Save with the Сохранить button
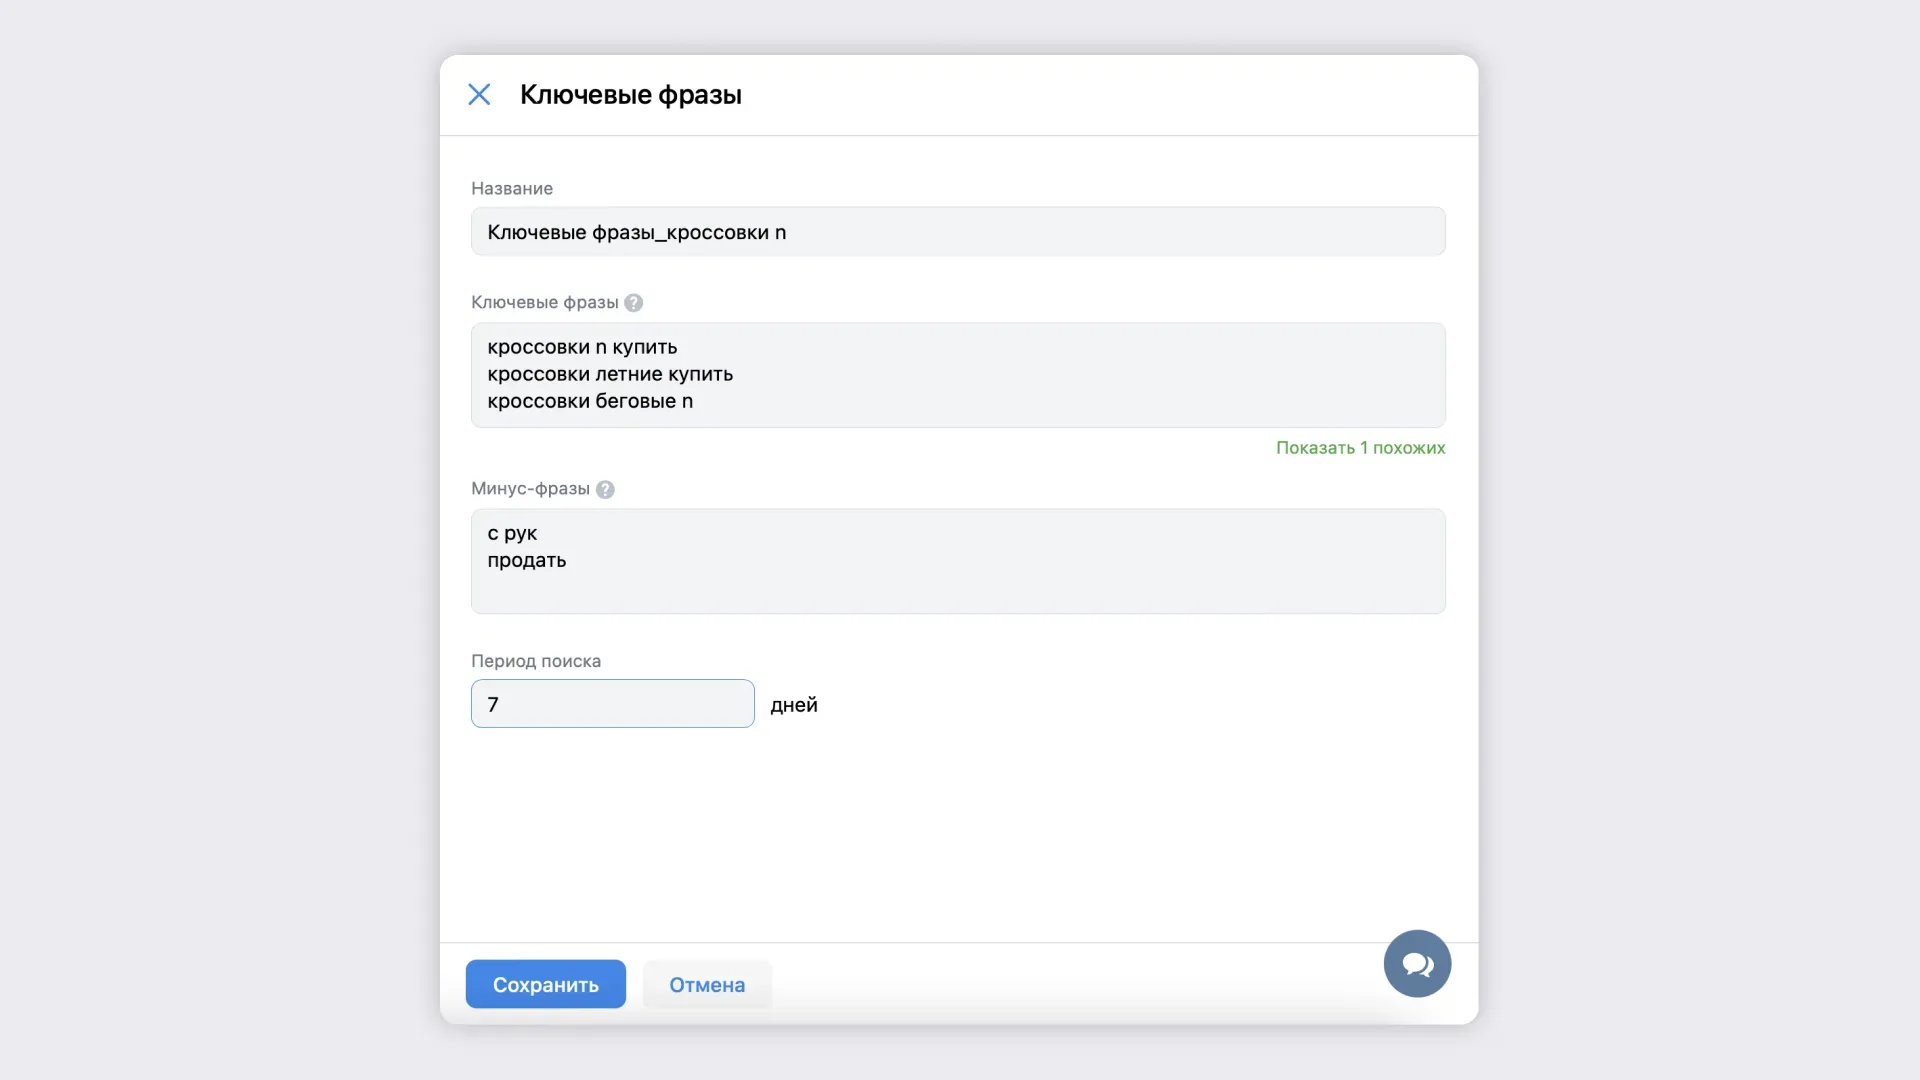Image resolution: width=1920 pixels, height=1080 pixels. click(x=546, y=985)
